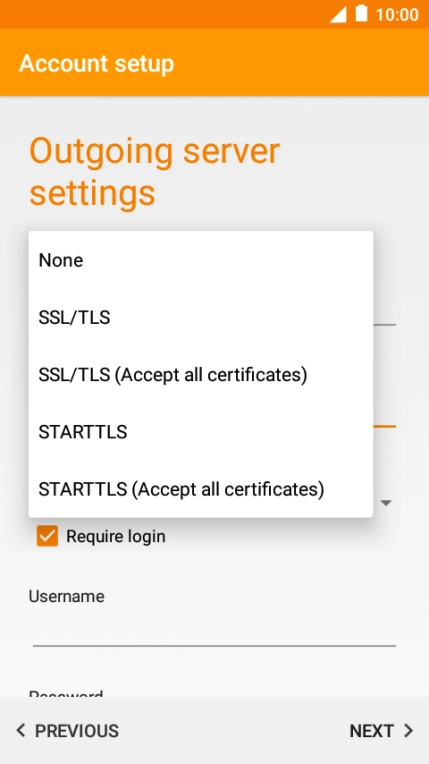Tap the cellular signal status icon
This screenshot has width=429, height=764.
tap(338, 14)
